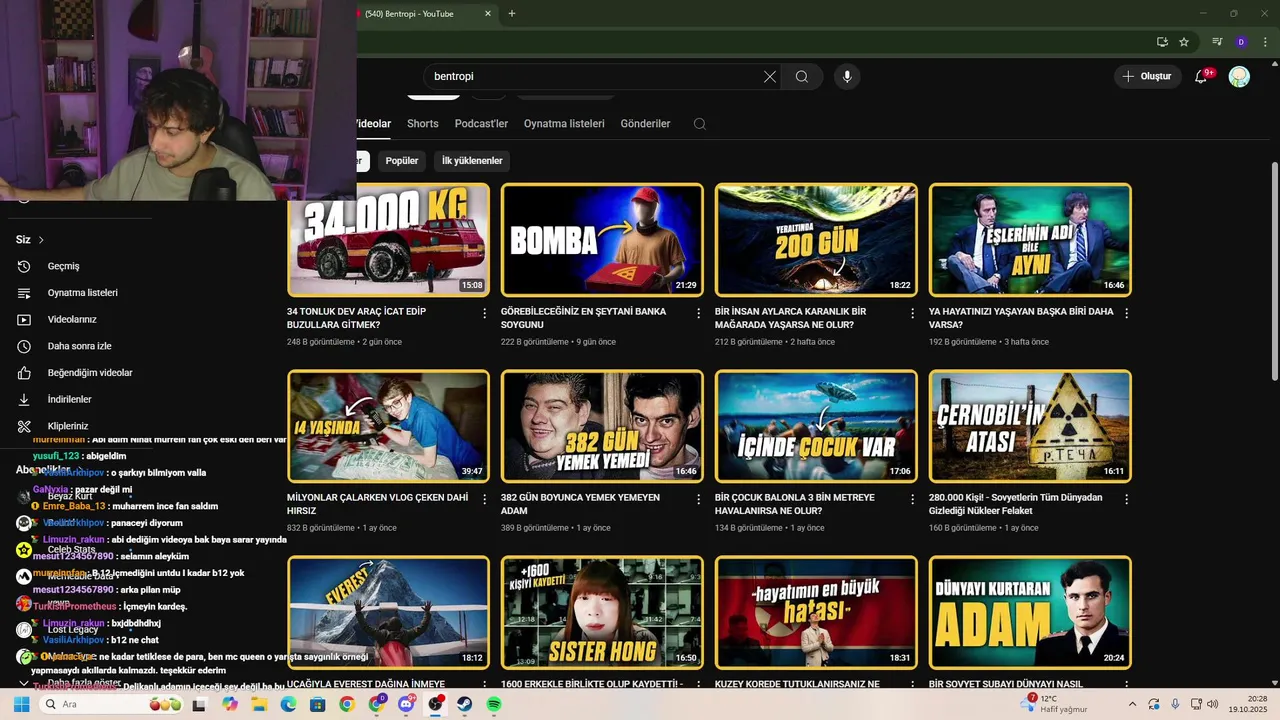
Task: Open the Sister Hong video thumbnail
Action: coord(602,612)
